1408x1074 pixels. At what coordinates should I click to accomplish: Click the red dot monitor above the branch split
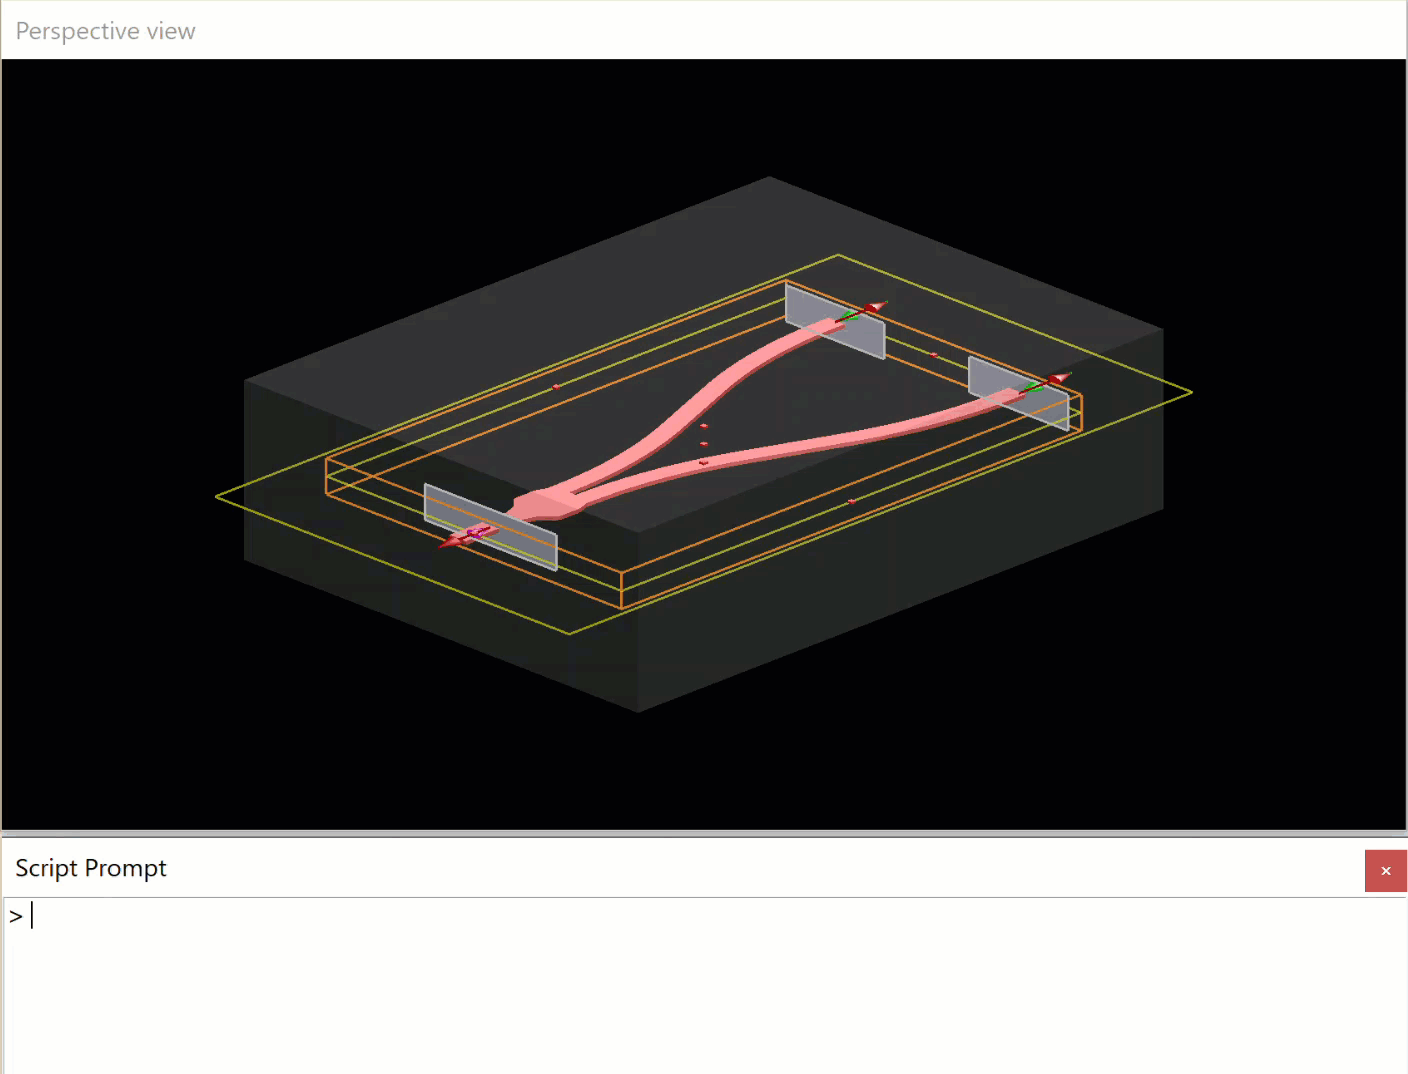(x=703, y=426)
